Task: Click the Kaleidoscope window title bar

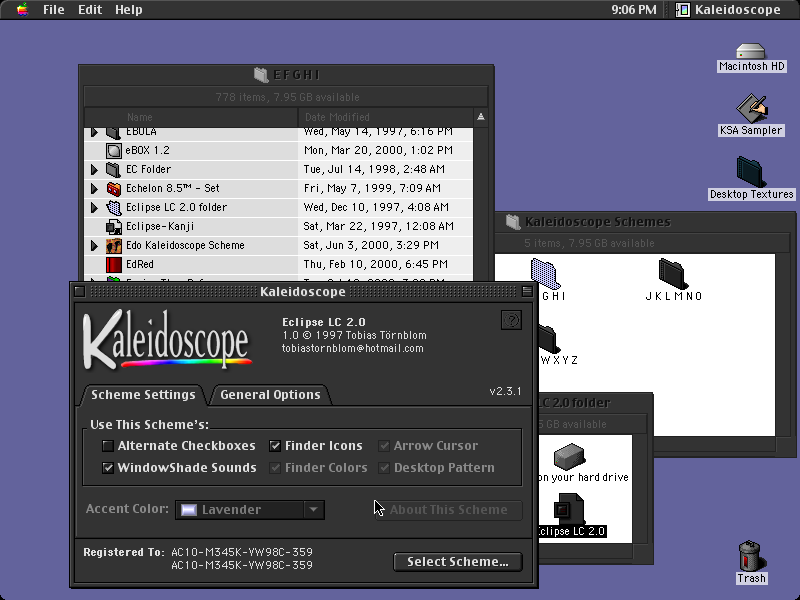Action: click(x=303, y=291)
